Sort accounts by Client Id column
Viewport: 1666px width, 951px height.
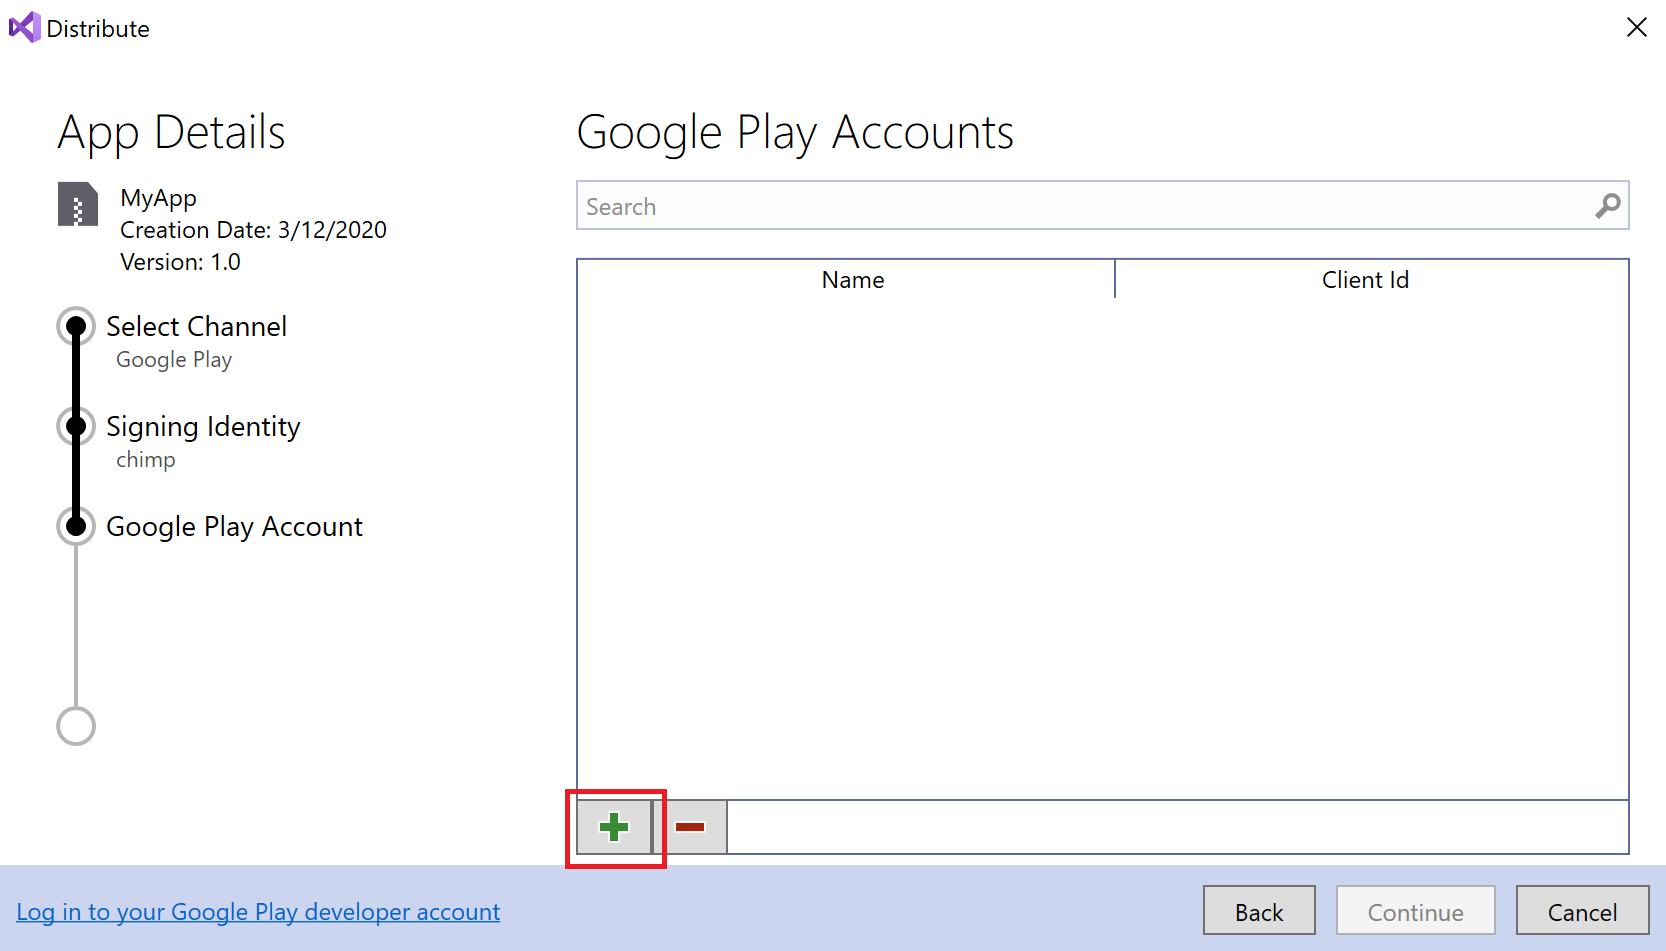pyautogui.click(x=1371, y=280)
